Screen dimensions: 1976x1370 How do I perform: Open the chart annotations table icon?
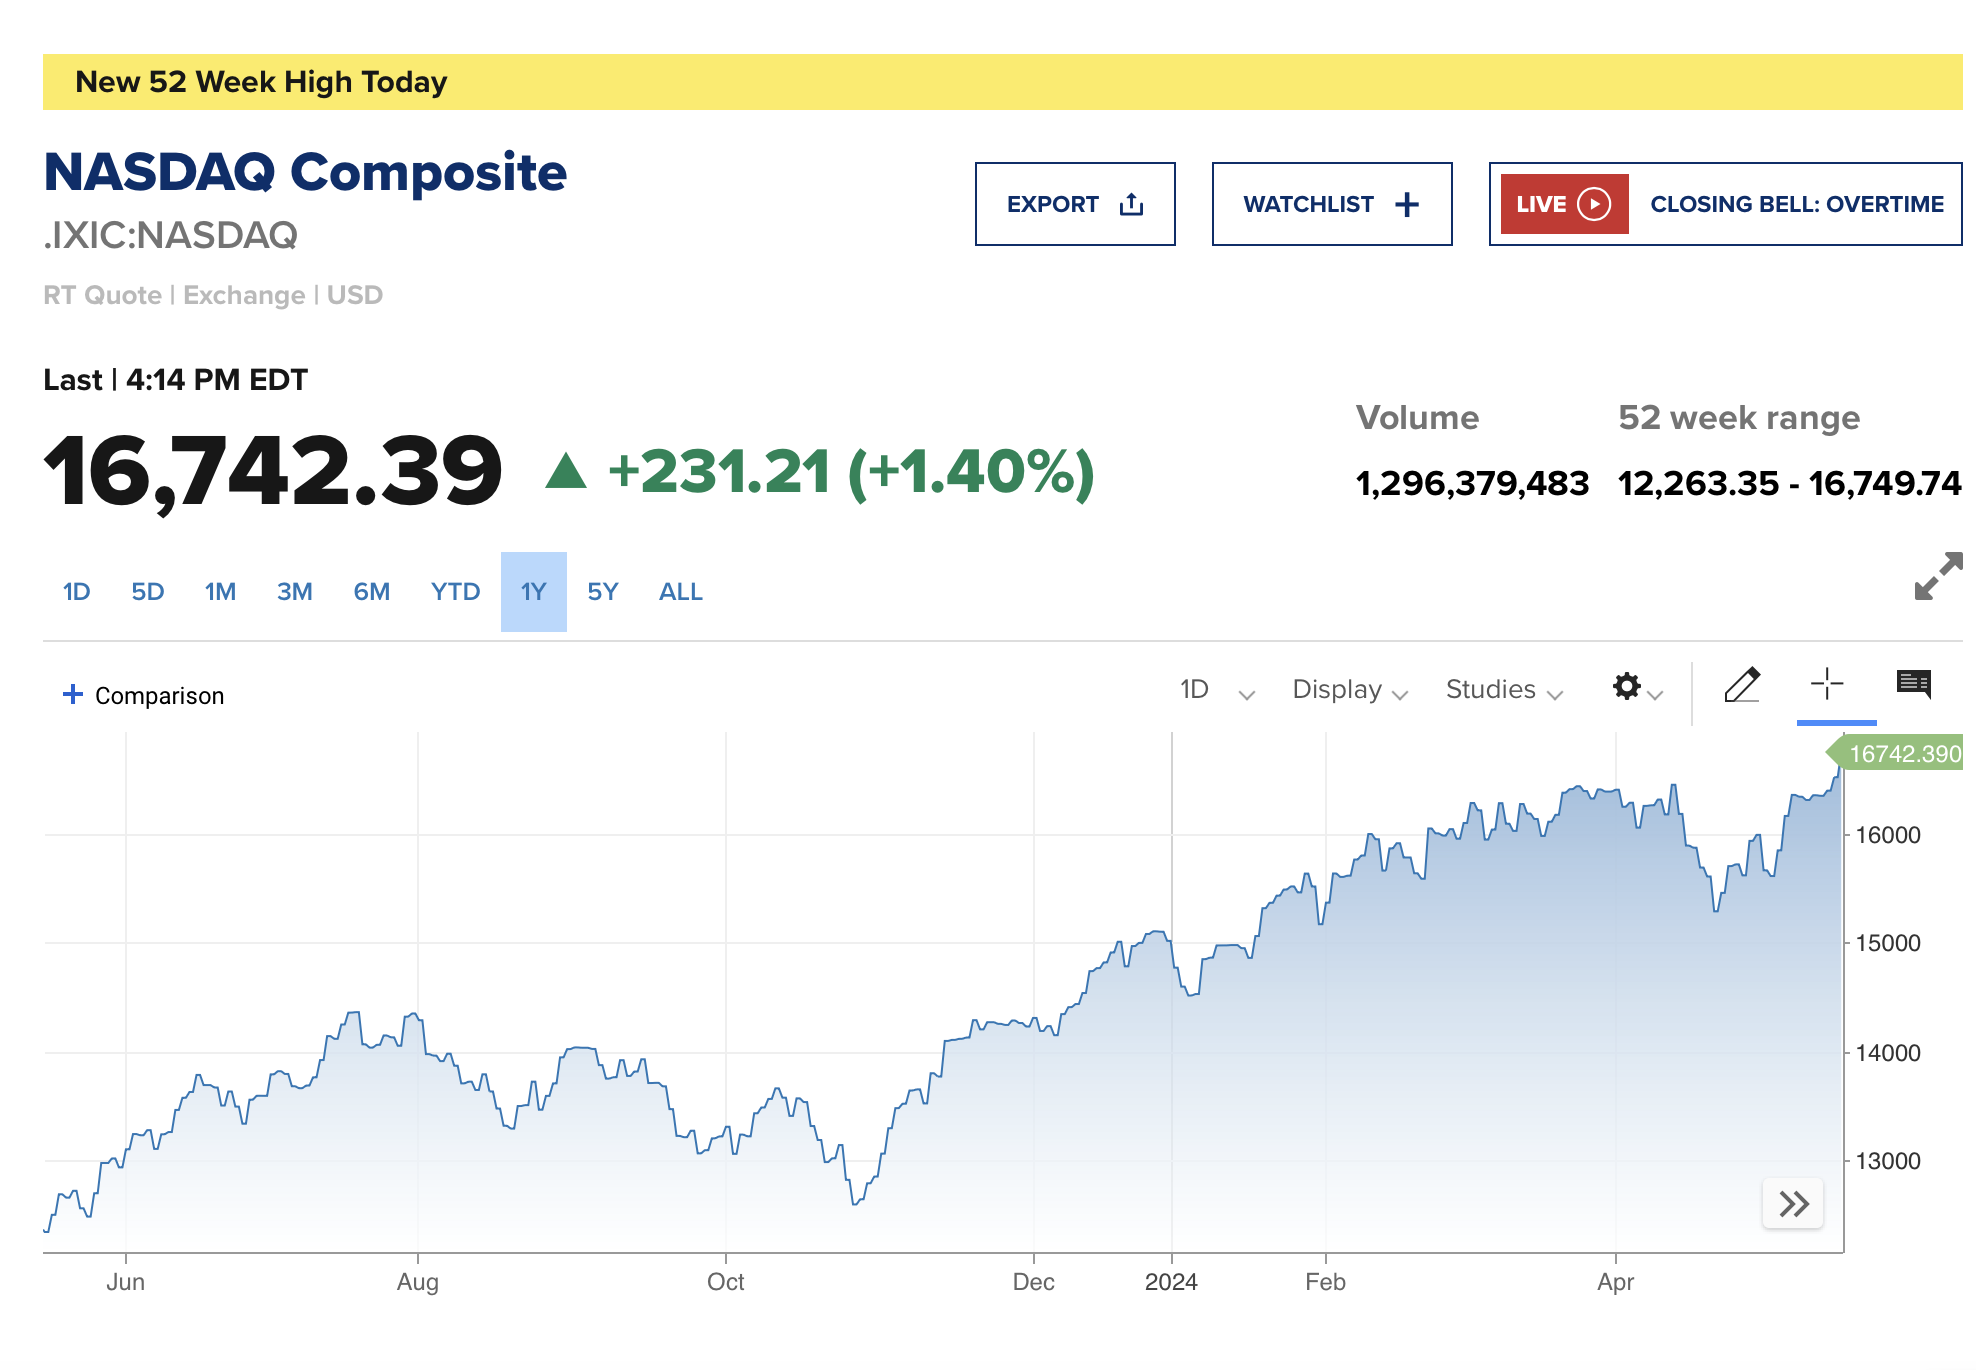pyautogui.click(x=1913, y=685)
